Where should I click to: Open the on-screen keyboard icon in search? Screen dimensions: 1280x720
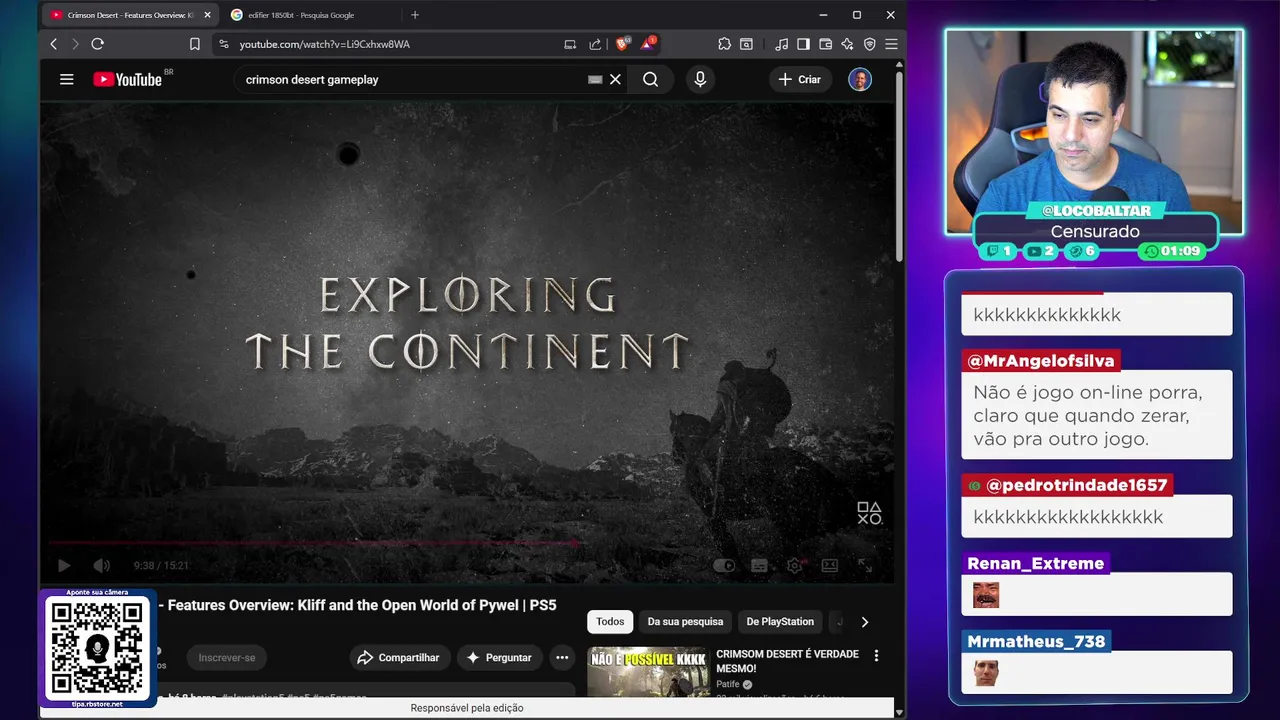pos(595,79)
